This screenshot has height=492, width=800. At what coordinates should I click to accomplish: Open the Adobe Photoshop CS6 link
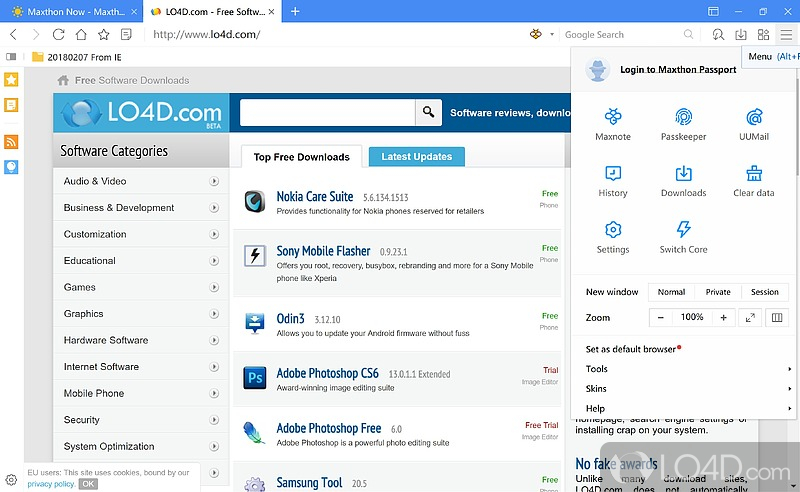(328, 374)
